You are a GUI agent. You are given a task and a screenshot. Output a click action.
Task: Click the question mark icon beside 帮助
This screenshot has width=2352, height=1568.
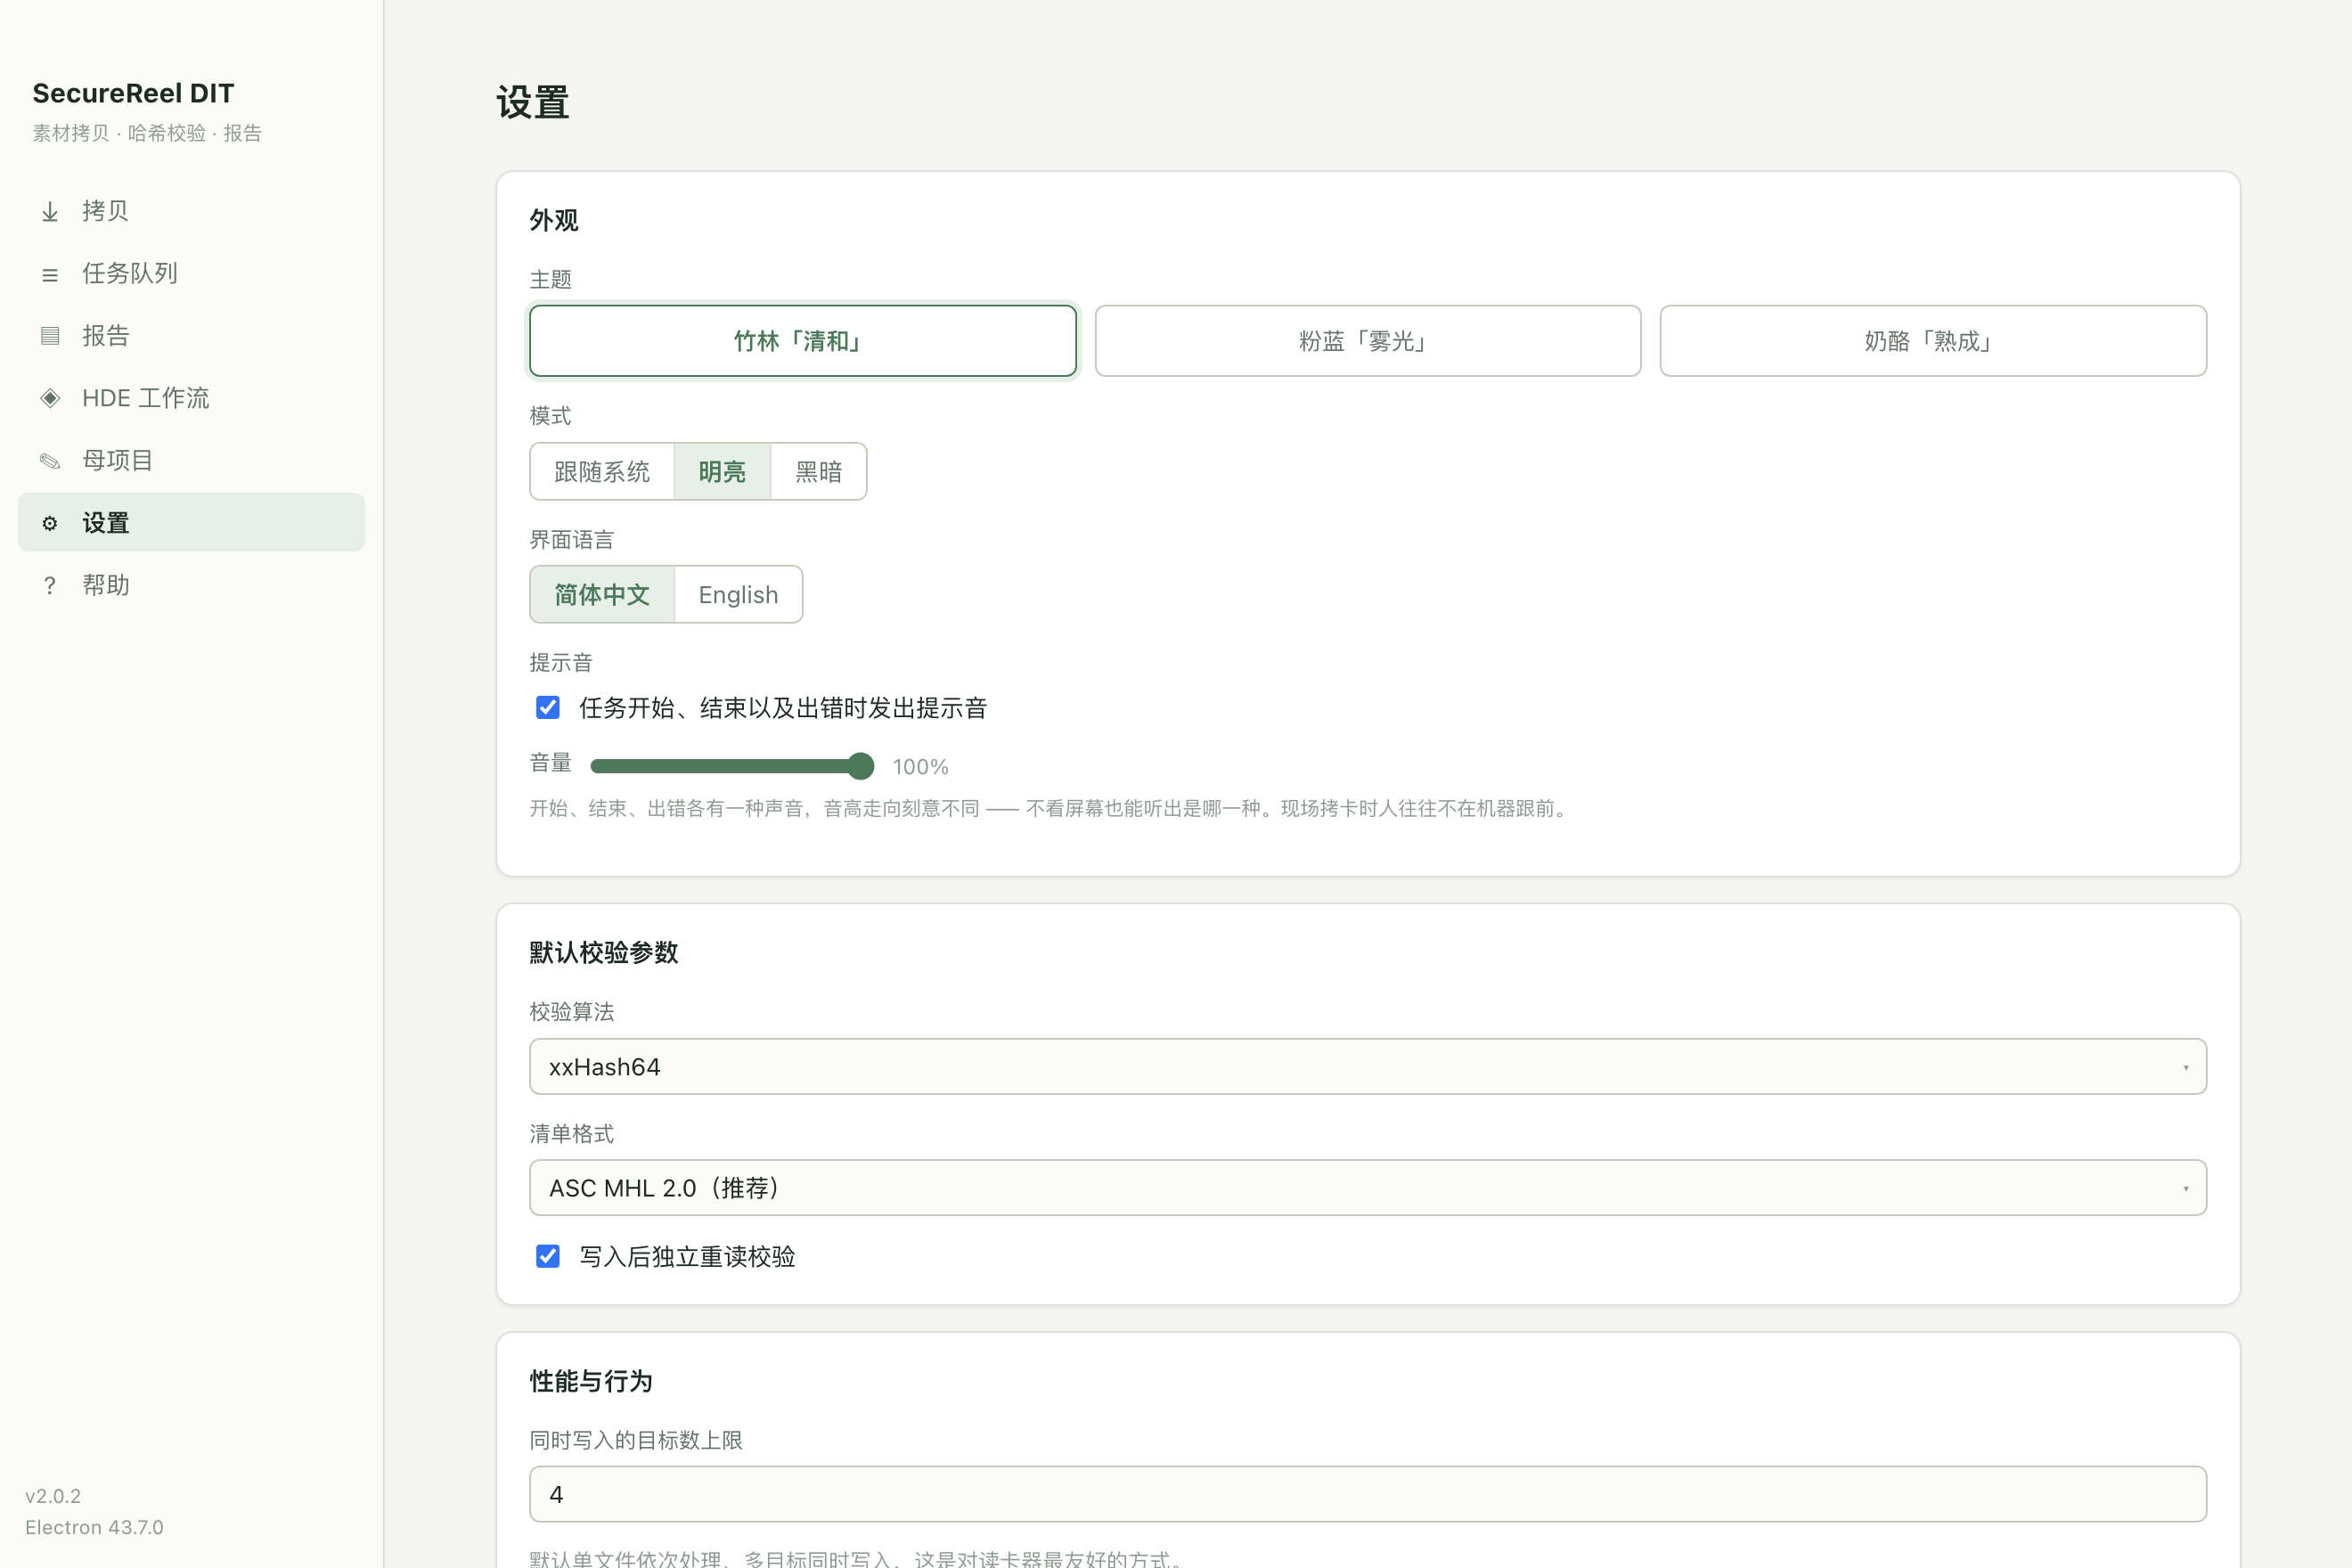(50, 586)
